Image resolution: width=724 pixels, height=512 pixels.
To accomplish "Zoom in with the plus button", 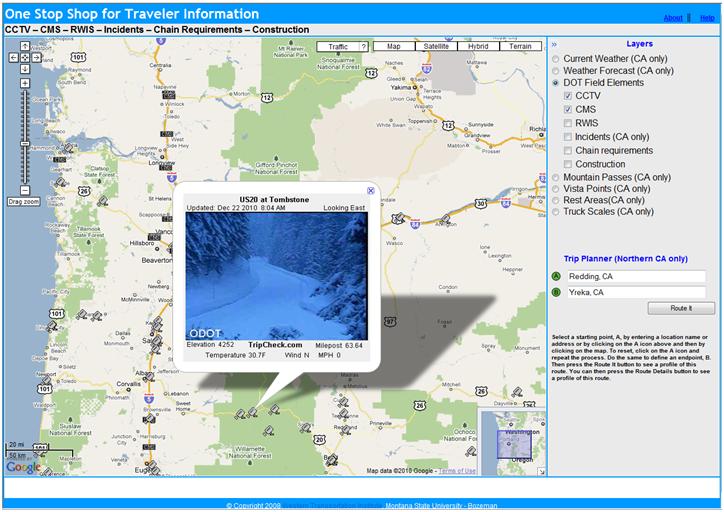I will (25, 84).
